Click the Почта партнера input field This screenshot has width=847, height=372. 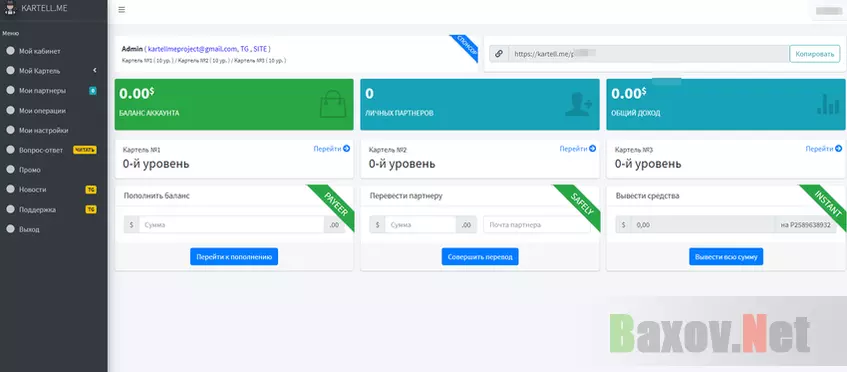tap(536, 225)
